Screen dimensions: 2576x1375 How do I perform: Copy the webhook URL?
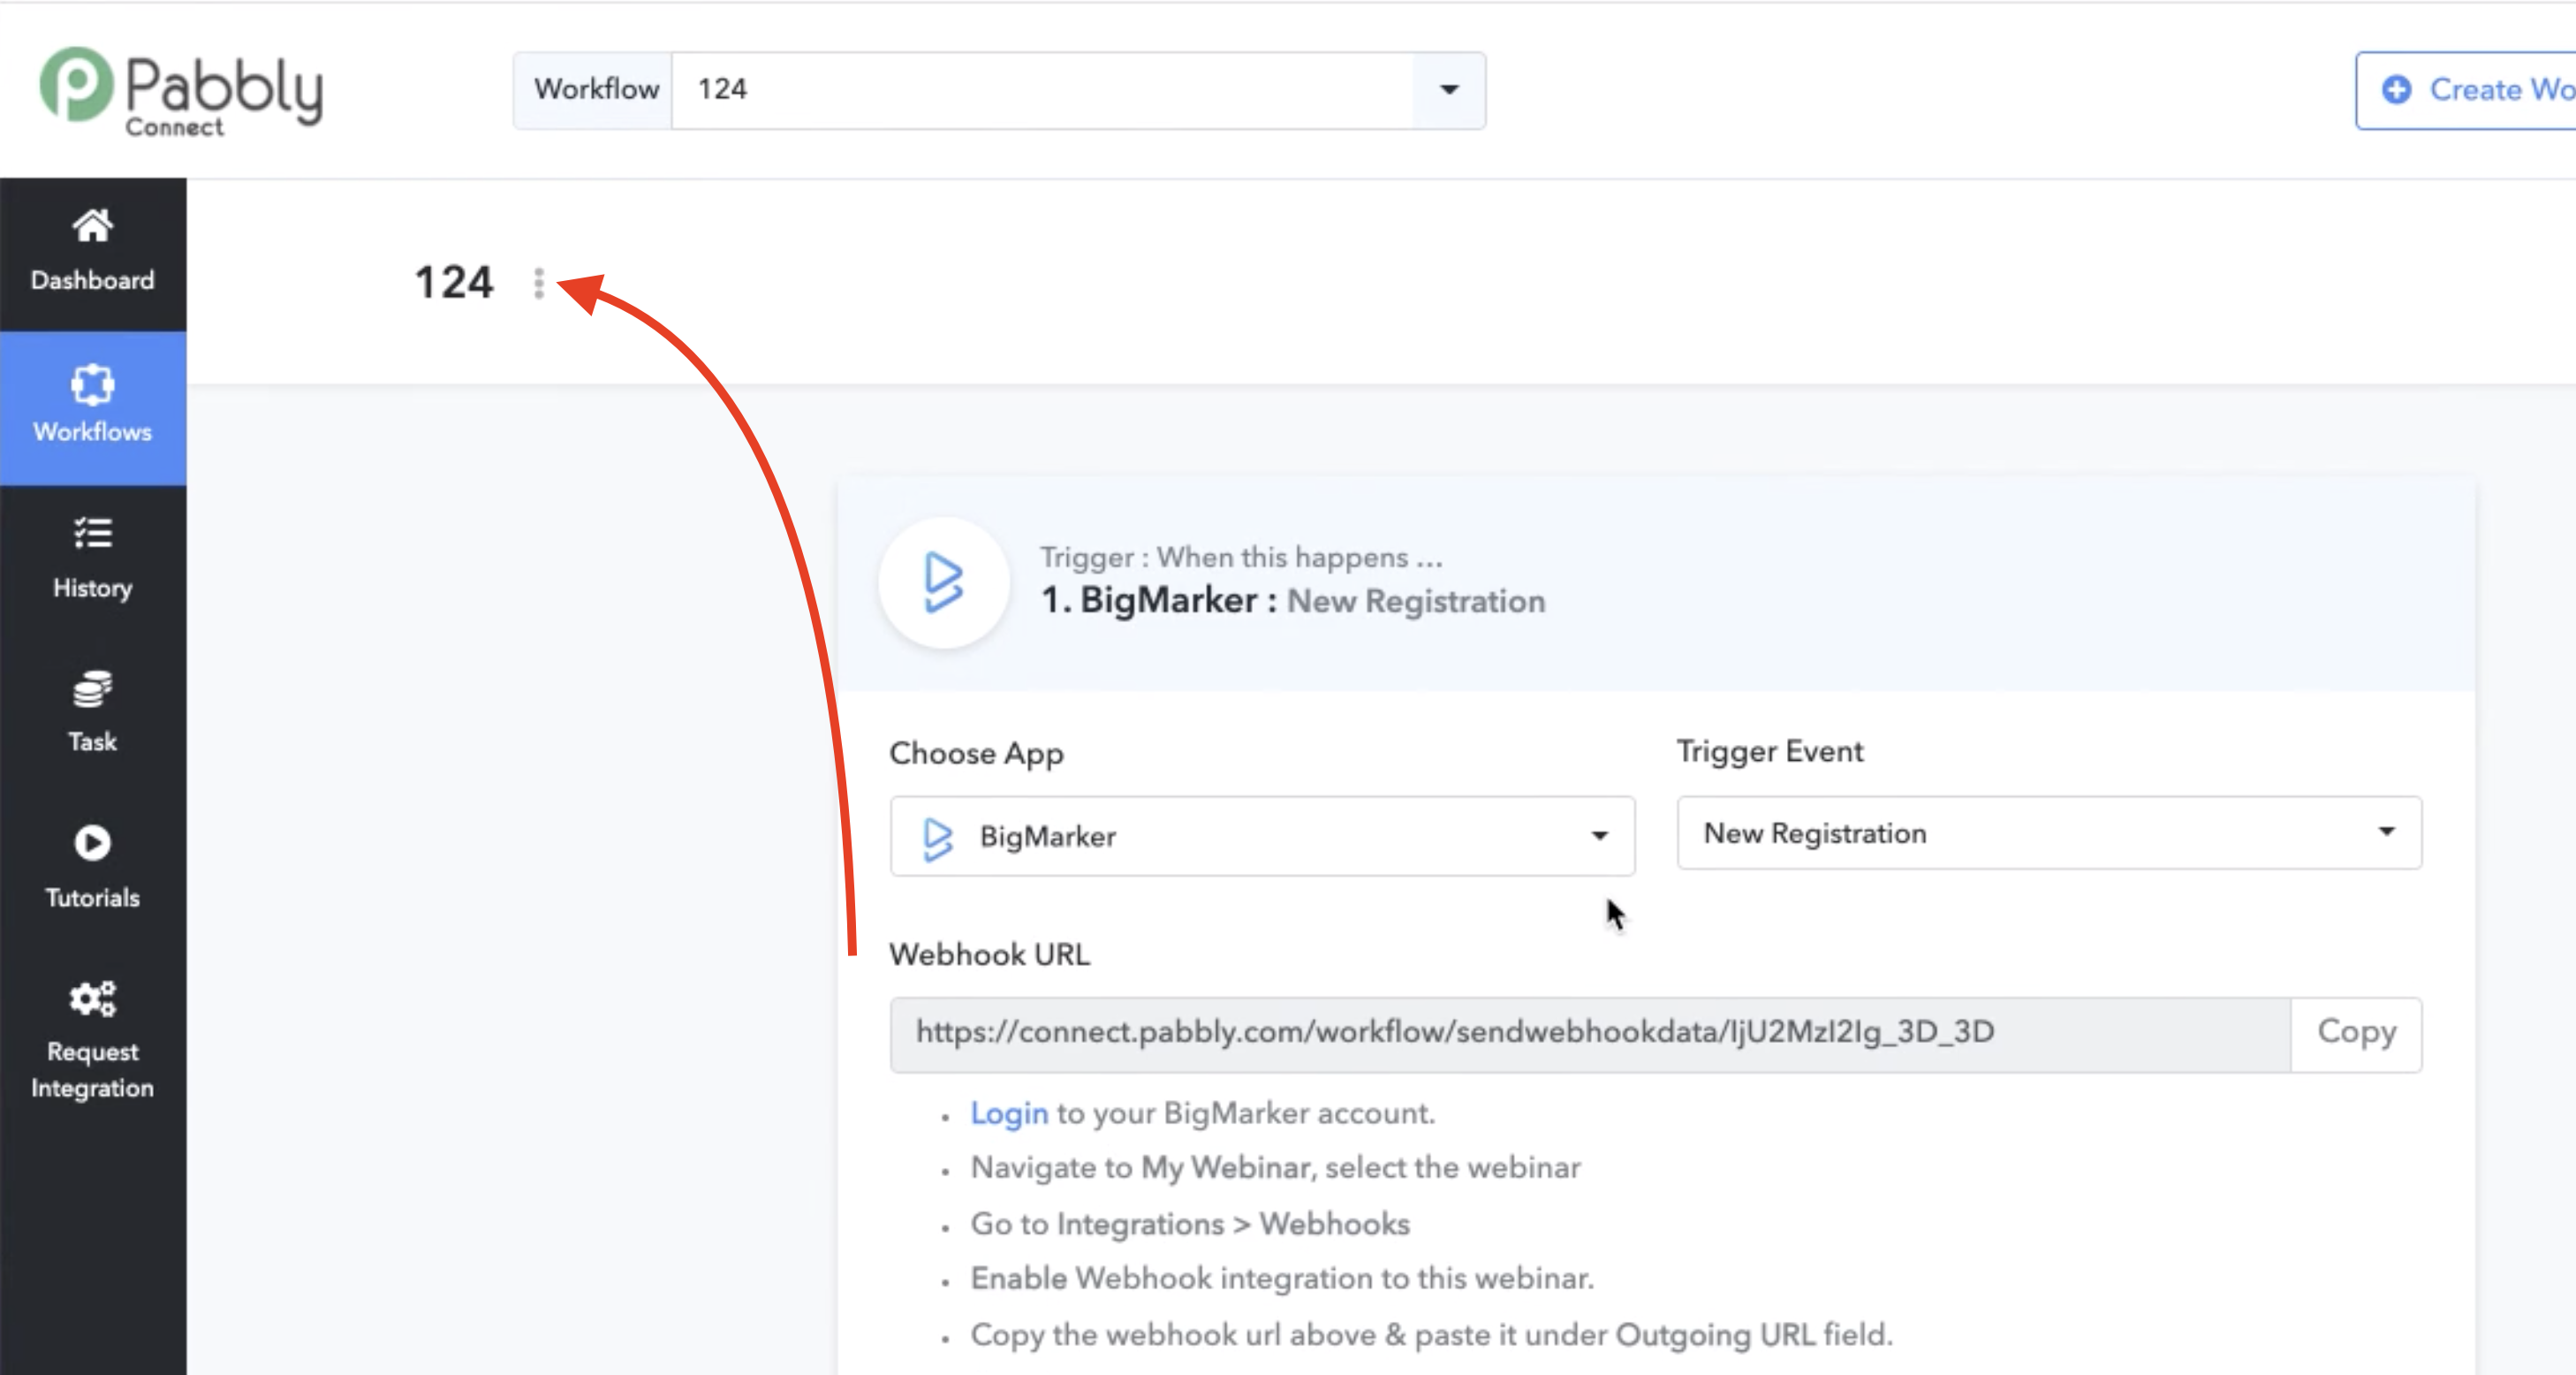click(x=2356, y=1033)
